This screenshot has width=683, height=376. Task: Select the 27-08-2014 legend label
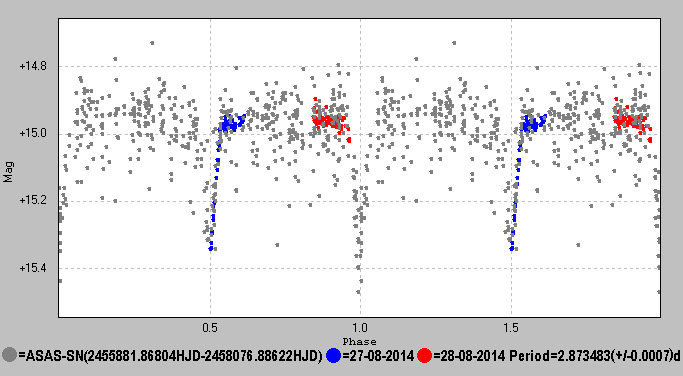click(x=378, y=356)
